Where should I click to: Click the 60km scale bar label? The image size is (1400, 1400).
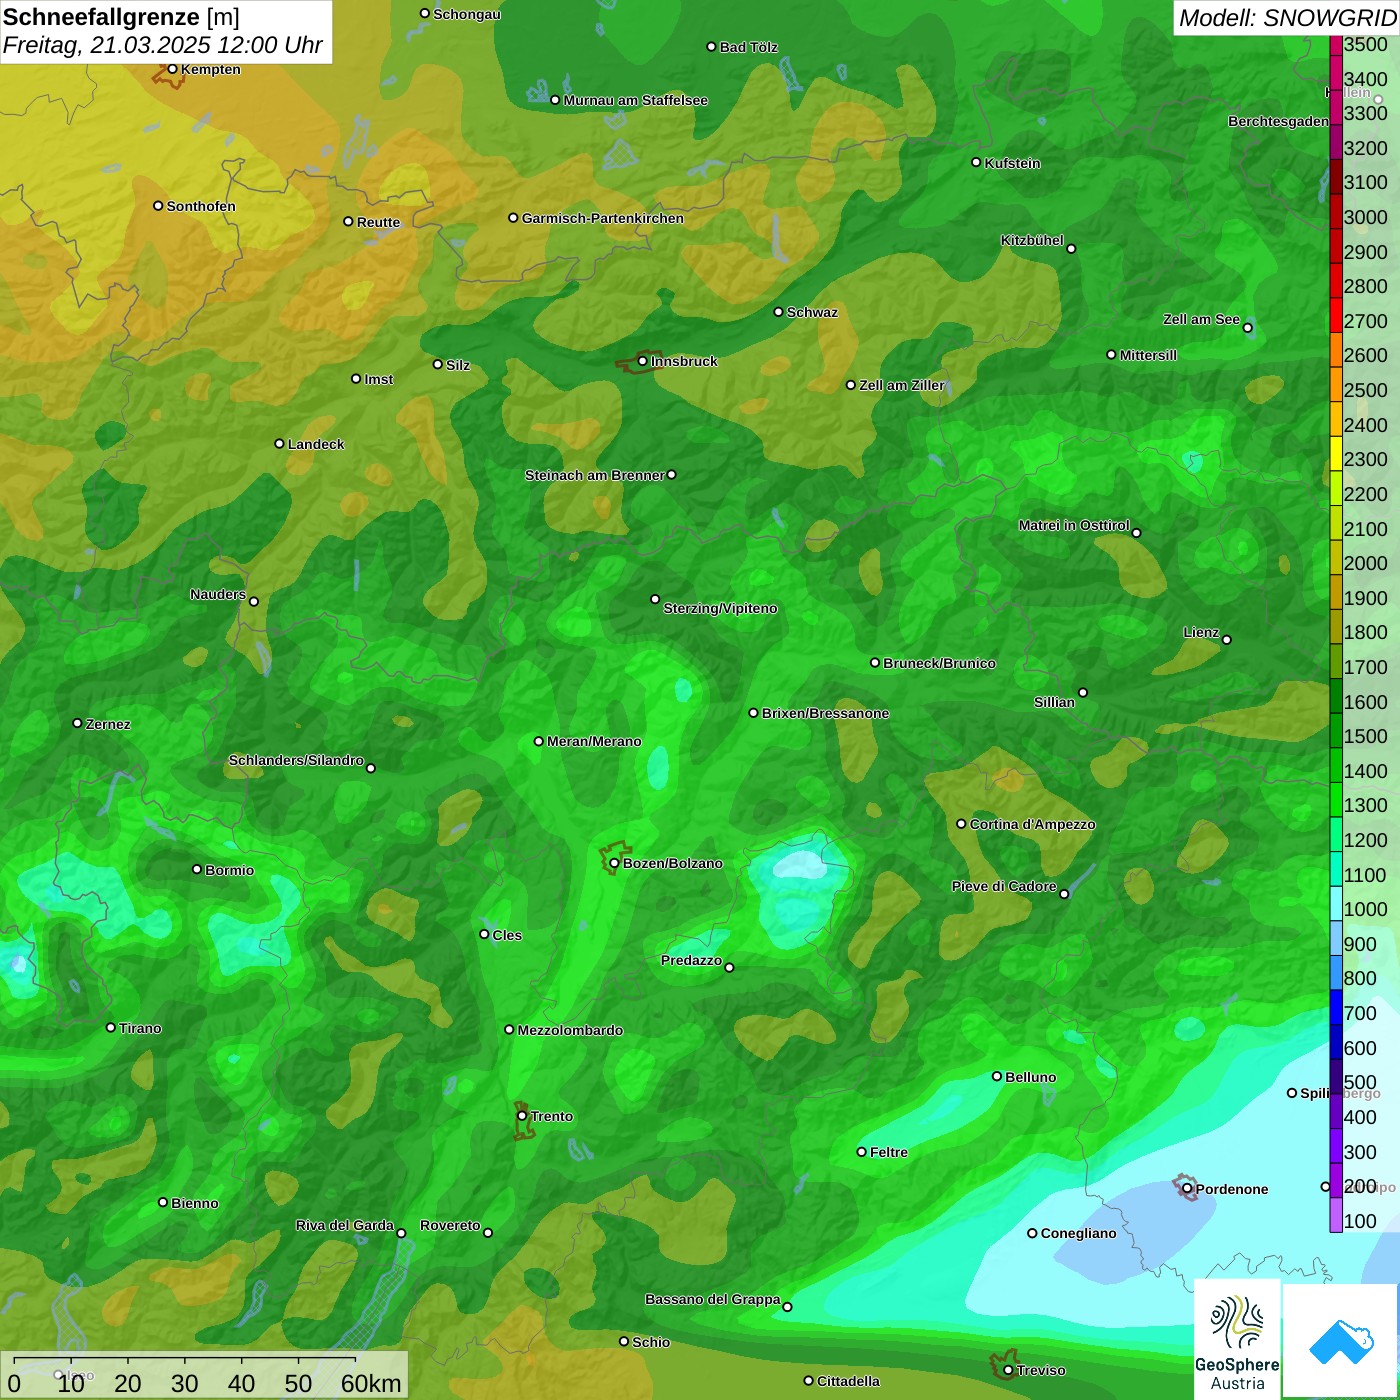371,1384
